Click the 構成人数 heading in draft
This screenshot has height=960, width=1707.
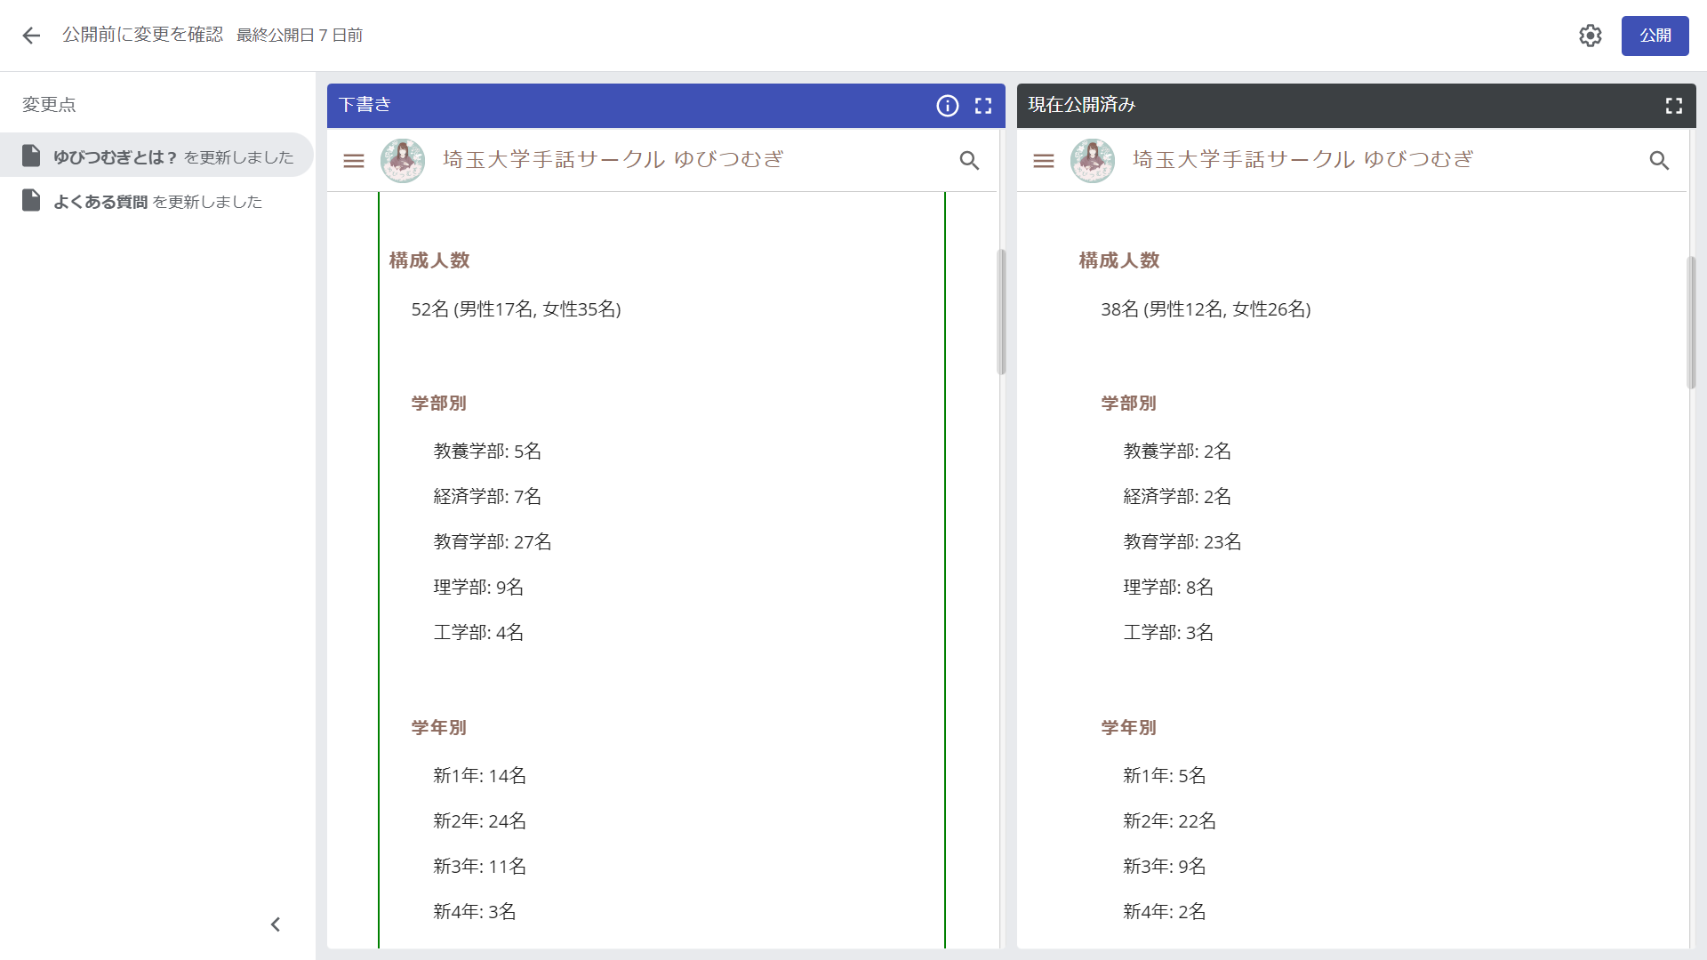429,261
